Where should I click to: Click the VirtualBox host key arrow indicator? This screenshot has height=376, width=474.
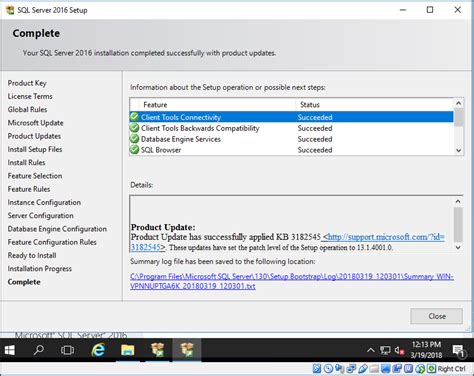click(431, 368)
